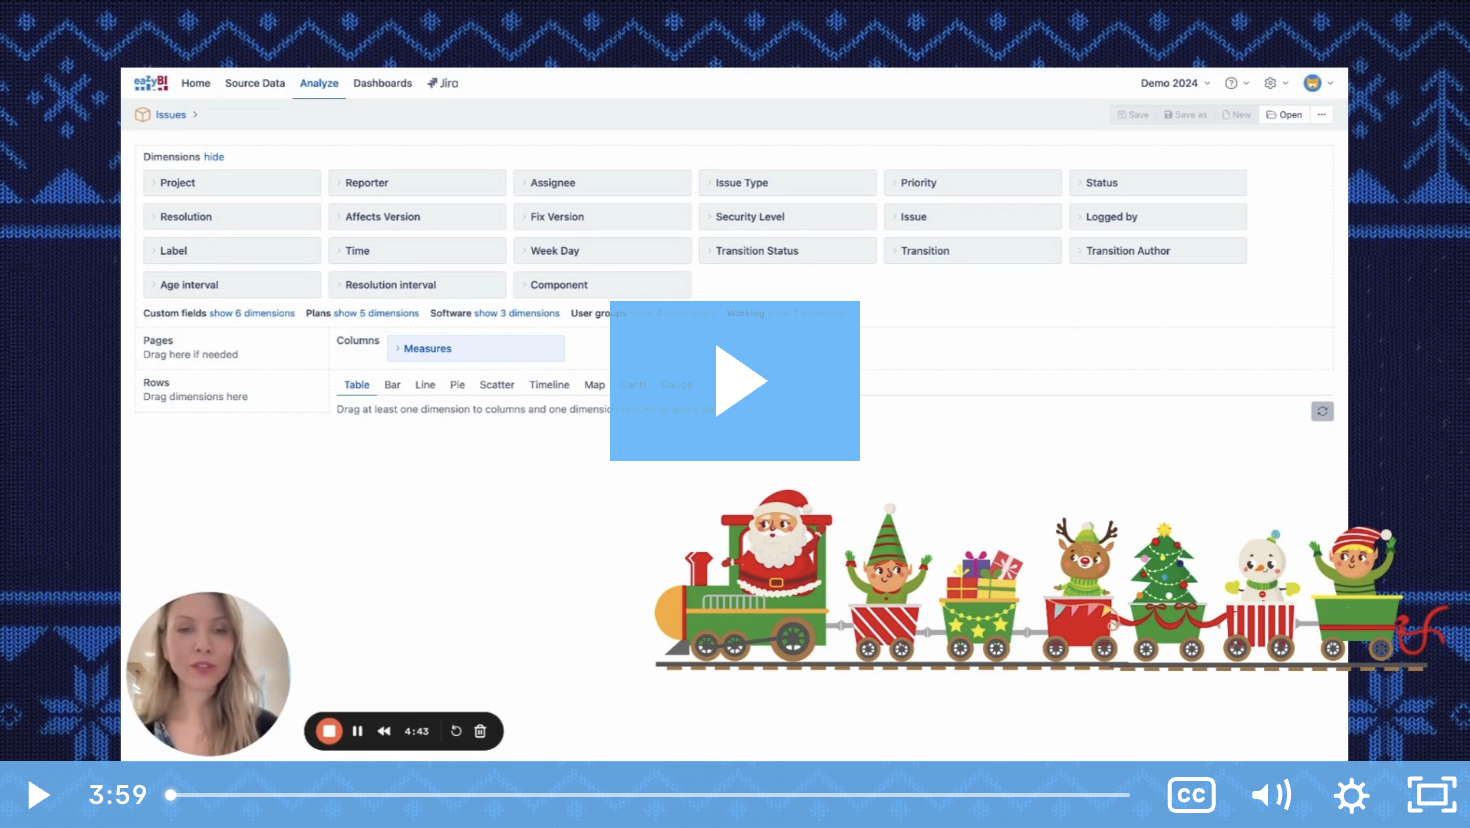The width and height of the screenshot is (1470, 828).
Task: Mute the video with the speaker icon
Action: pos(1271,795)
